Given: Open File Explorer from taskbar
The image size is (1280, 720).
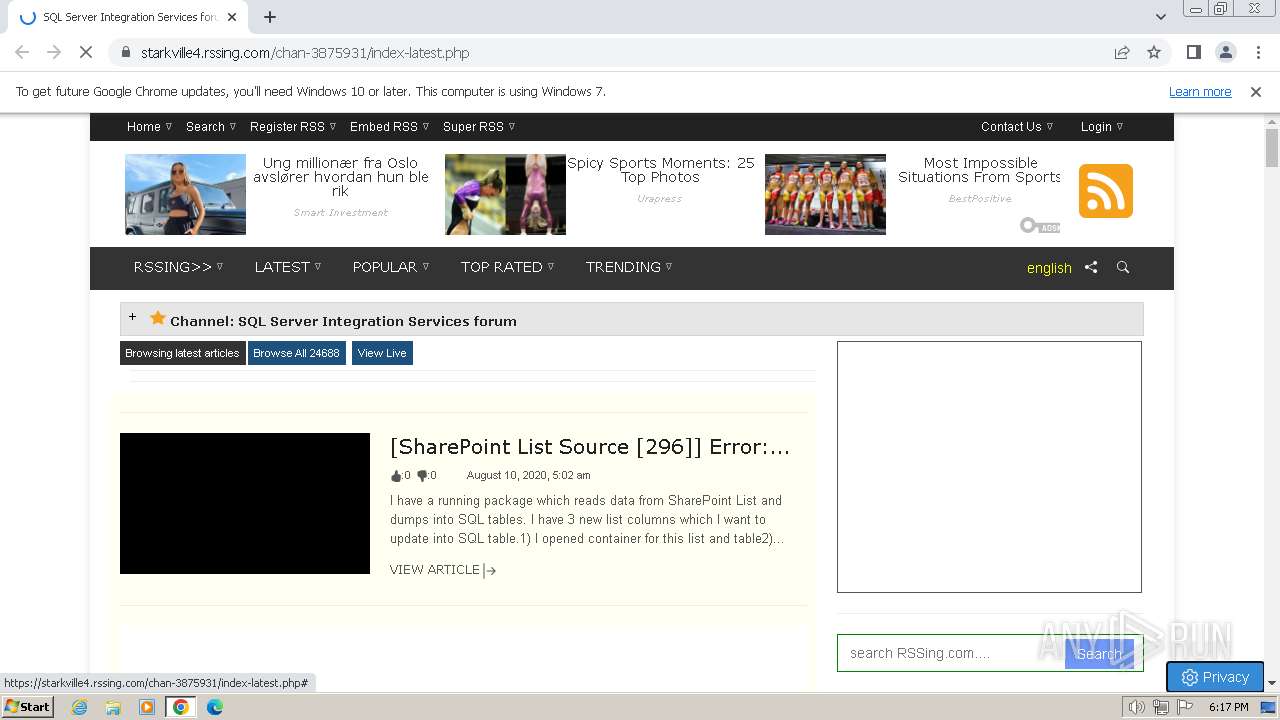Looking at the screenshot, I should click(113, 707).
